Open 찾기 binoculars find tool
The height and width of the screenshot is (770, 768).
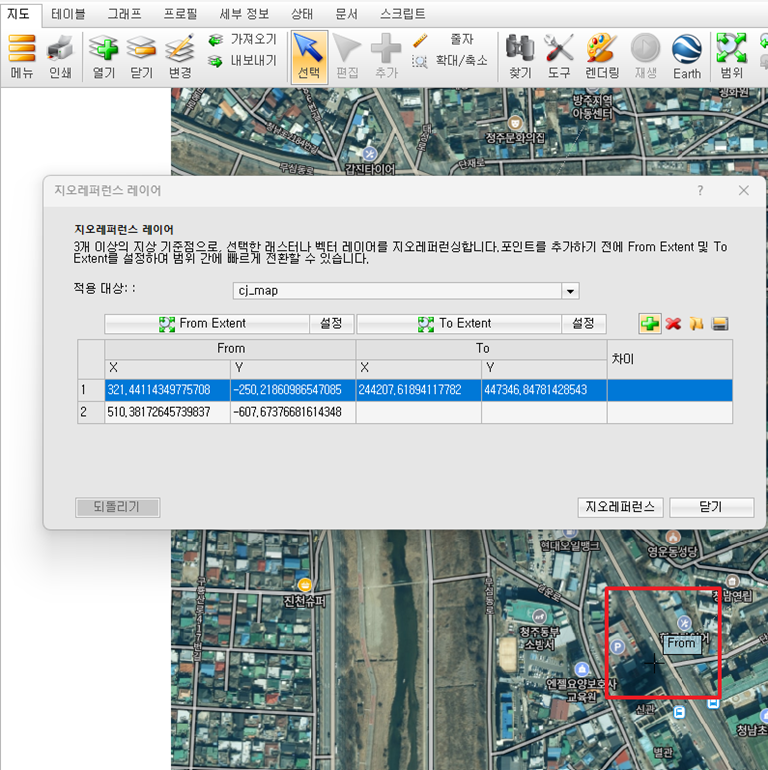click(520, 57)
